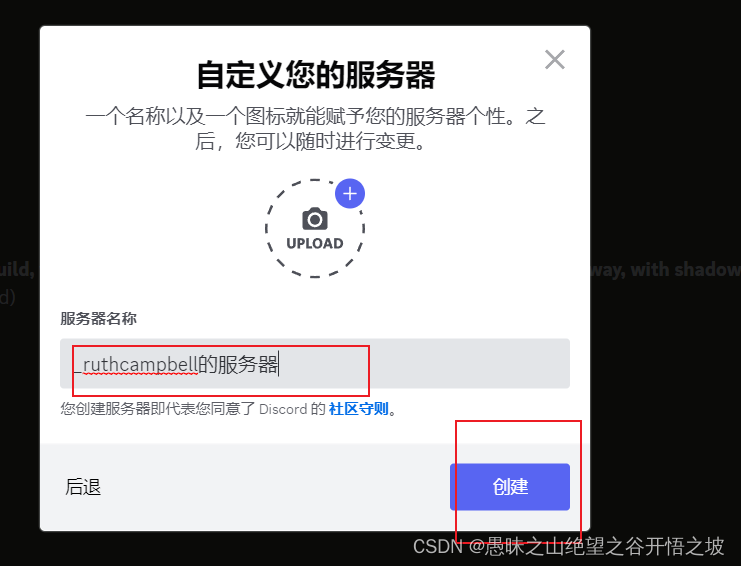
Task: Click the underlined word ruthcampbell
Action: pyautogui.click(x=140, y=365)
